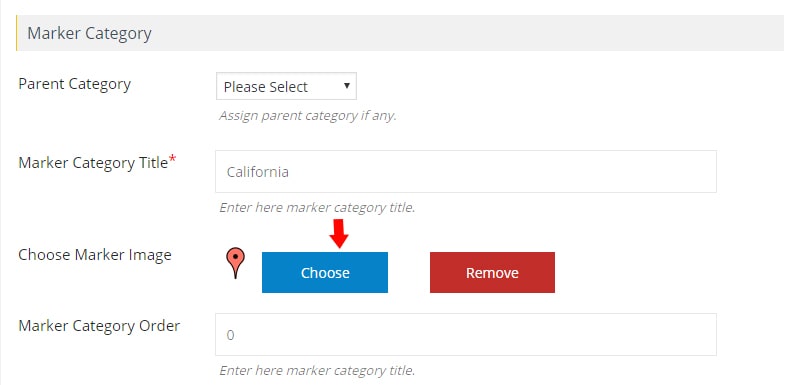This screenshot has height=385, width=799.
Task: Click the red required asterisk beside Title
Action: coord(173,159)
